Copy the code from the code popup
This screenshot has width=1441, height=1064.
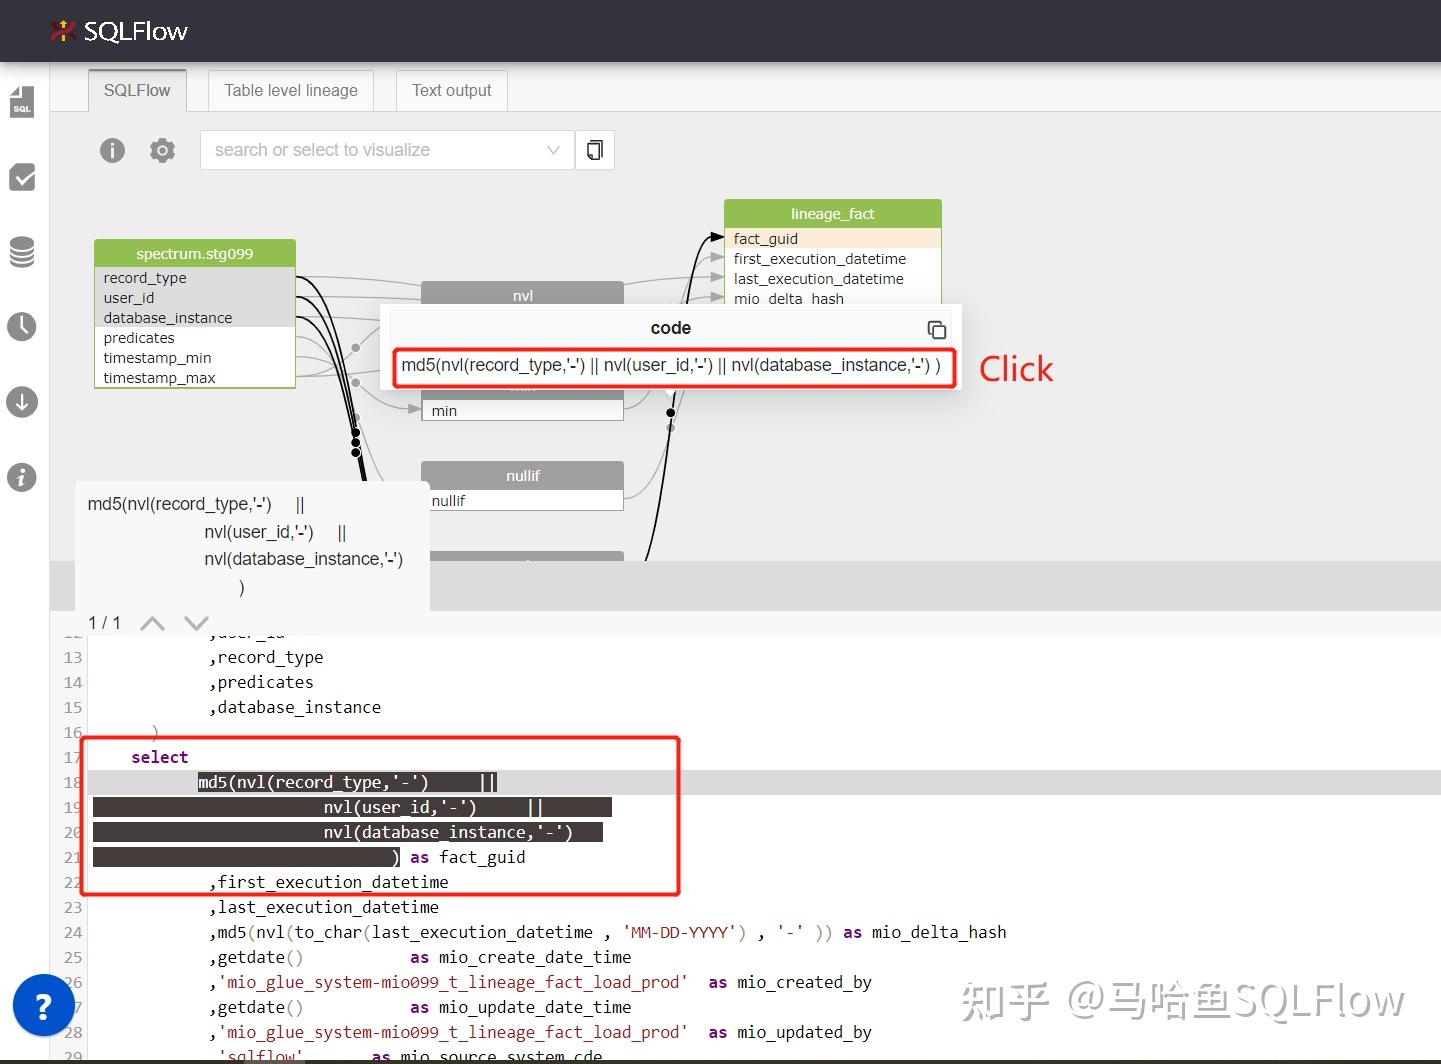pyautogui.click(x=936, y=329)
